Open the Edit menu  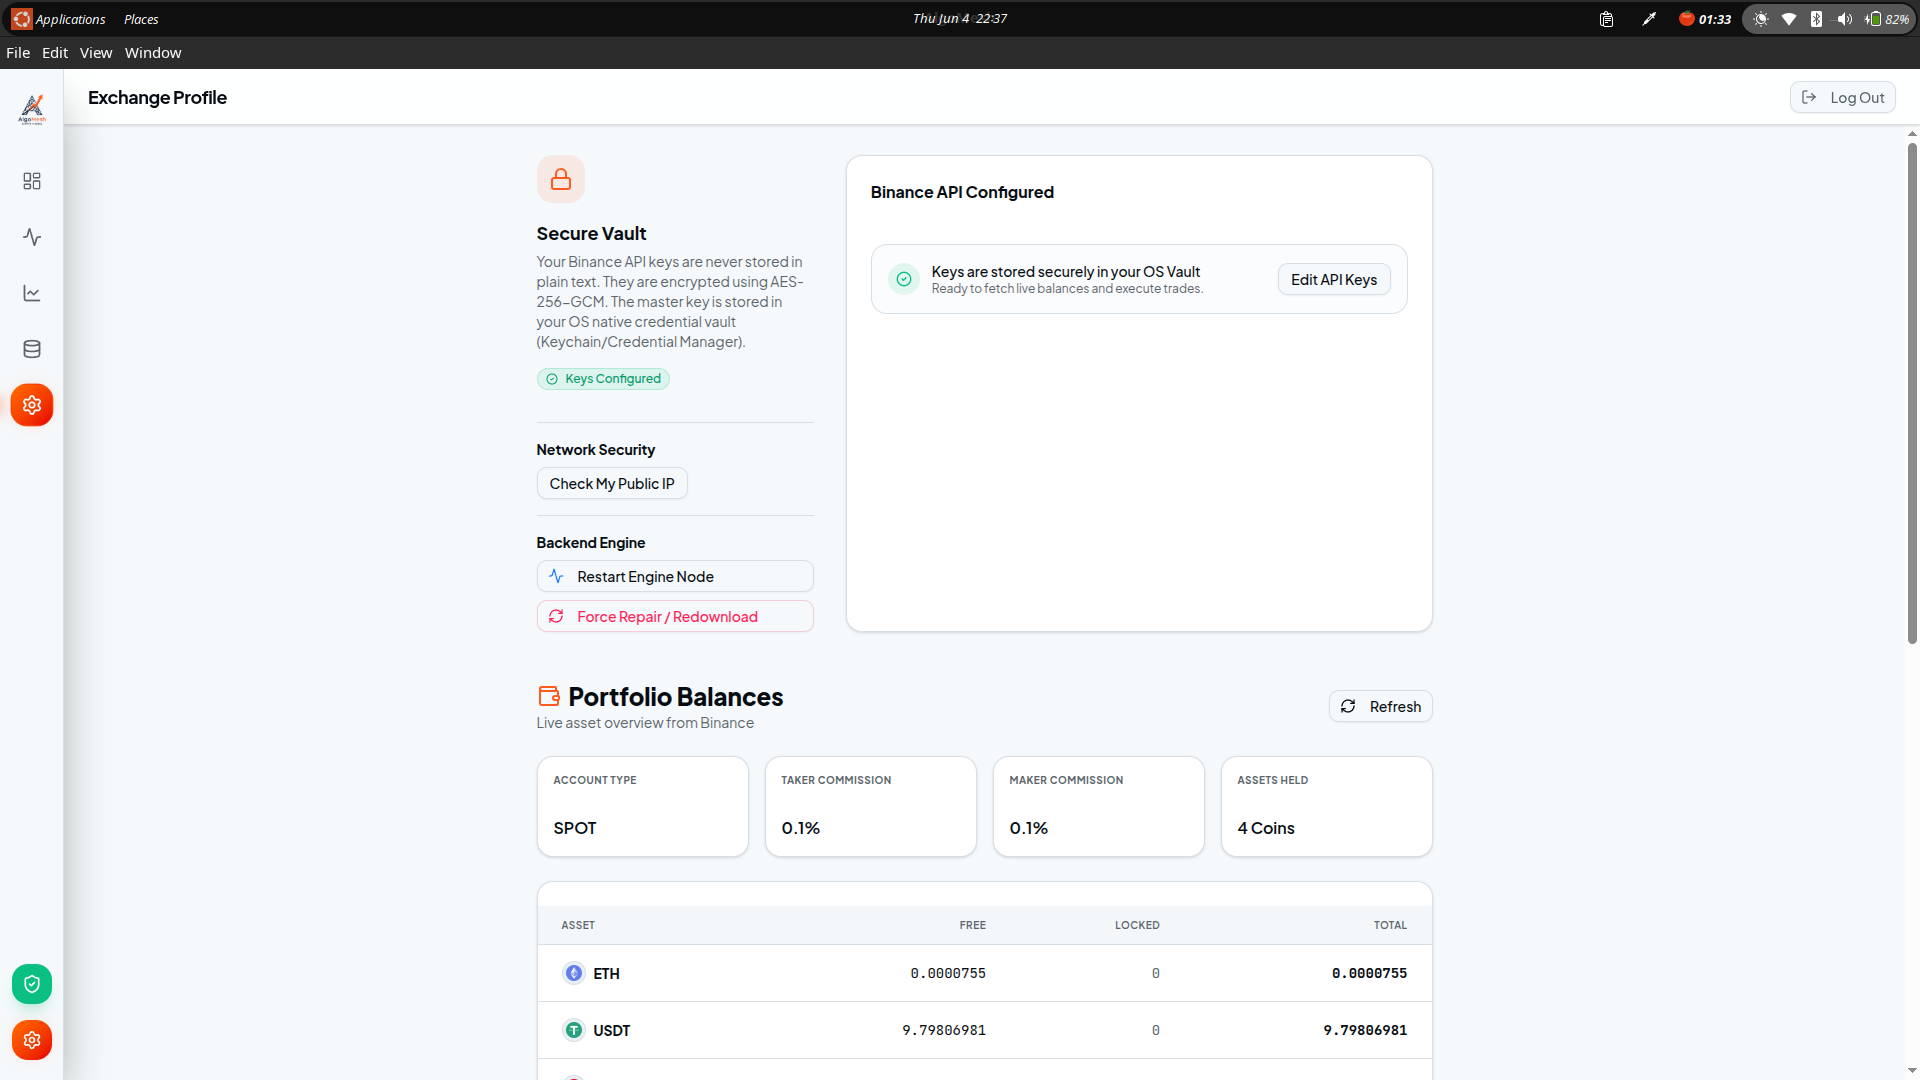click(x=55, y=53)
